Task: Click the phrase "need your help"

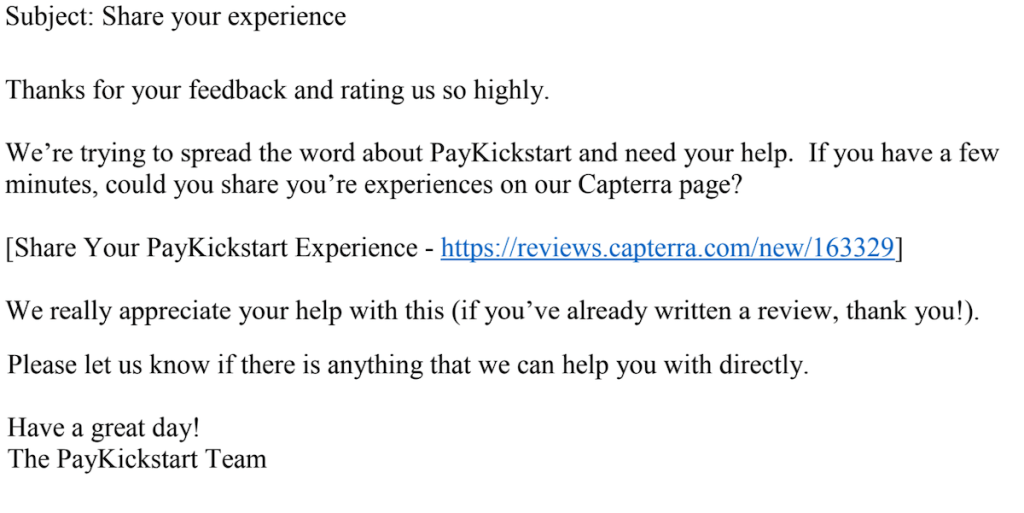Action: click(698, 154)
